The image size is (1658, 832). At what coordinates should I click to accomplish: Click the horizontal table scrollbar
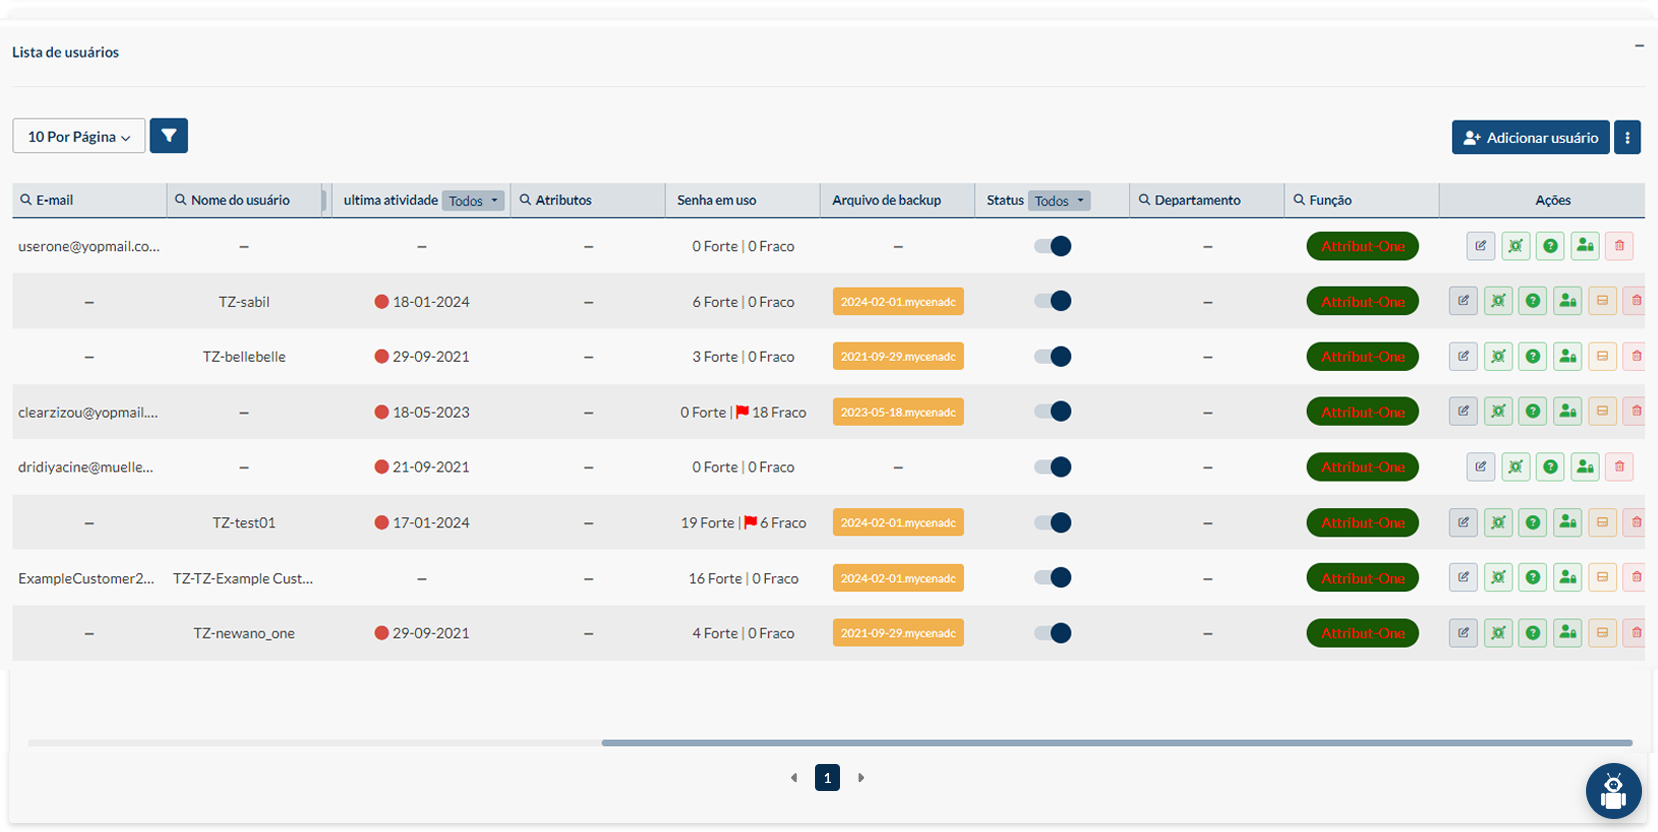(x=1117, y=743)
